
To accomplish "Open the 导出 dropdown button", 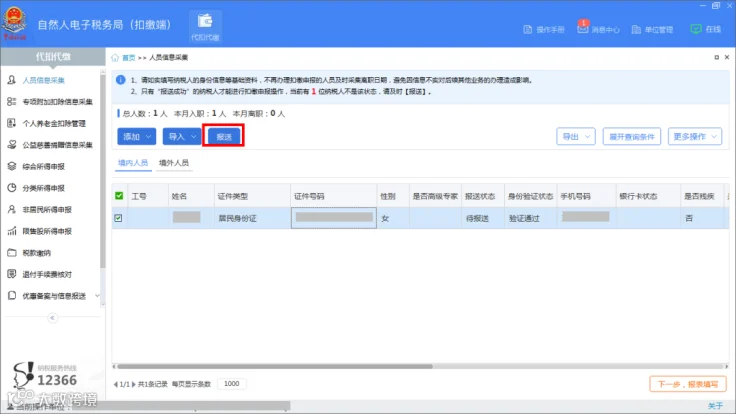I will 576,137.
